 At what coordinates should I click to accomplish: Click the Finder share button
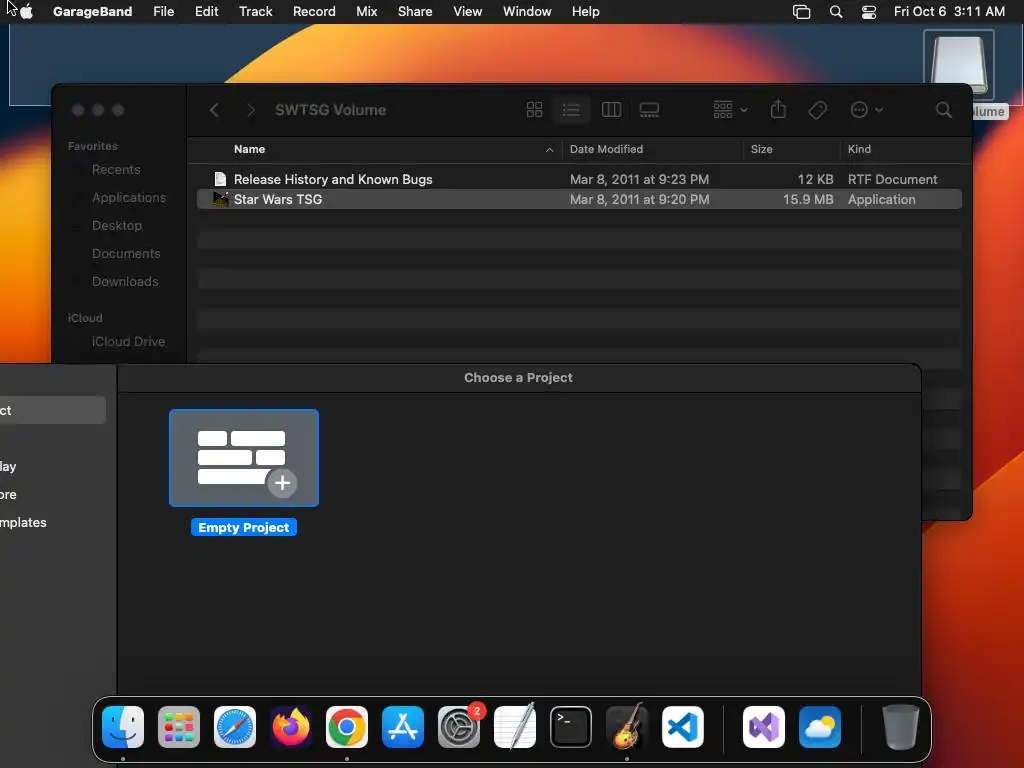(778, 109)
